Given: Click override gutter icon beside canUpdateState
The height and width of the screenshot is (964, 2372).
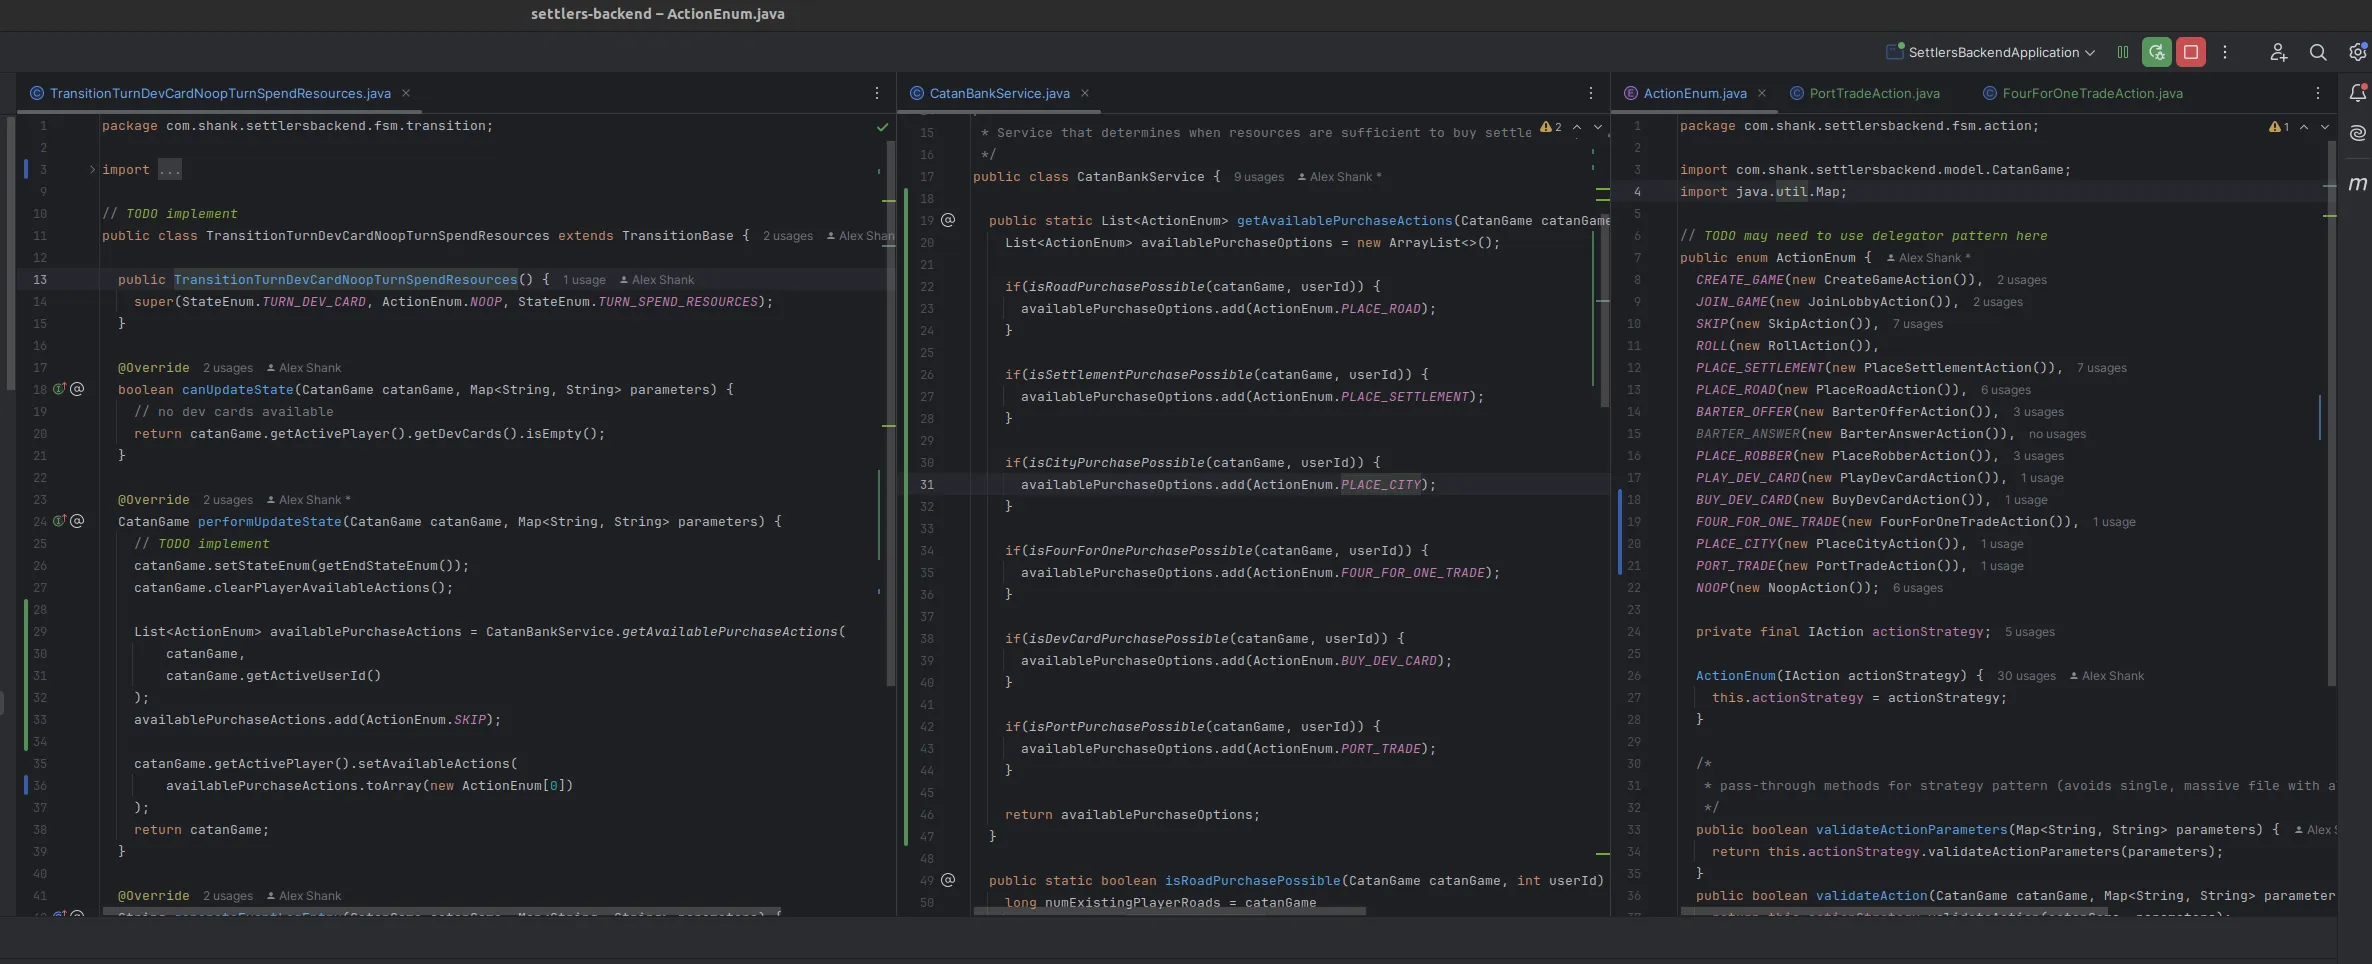Looking at the screenshot, I should 60,389.
